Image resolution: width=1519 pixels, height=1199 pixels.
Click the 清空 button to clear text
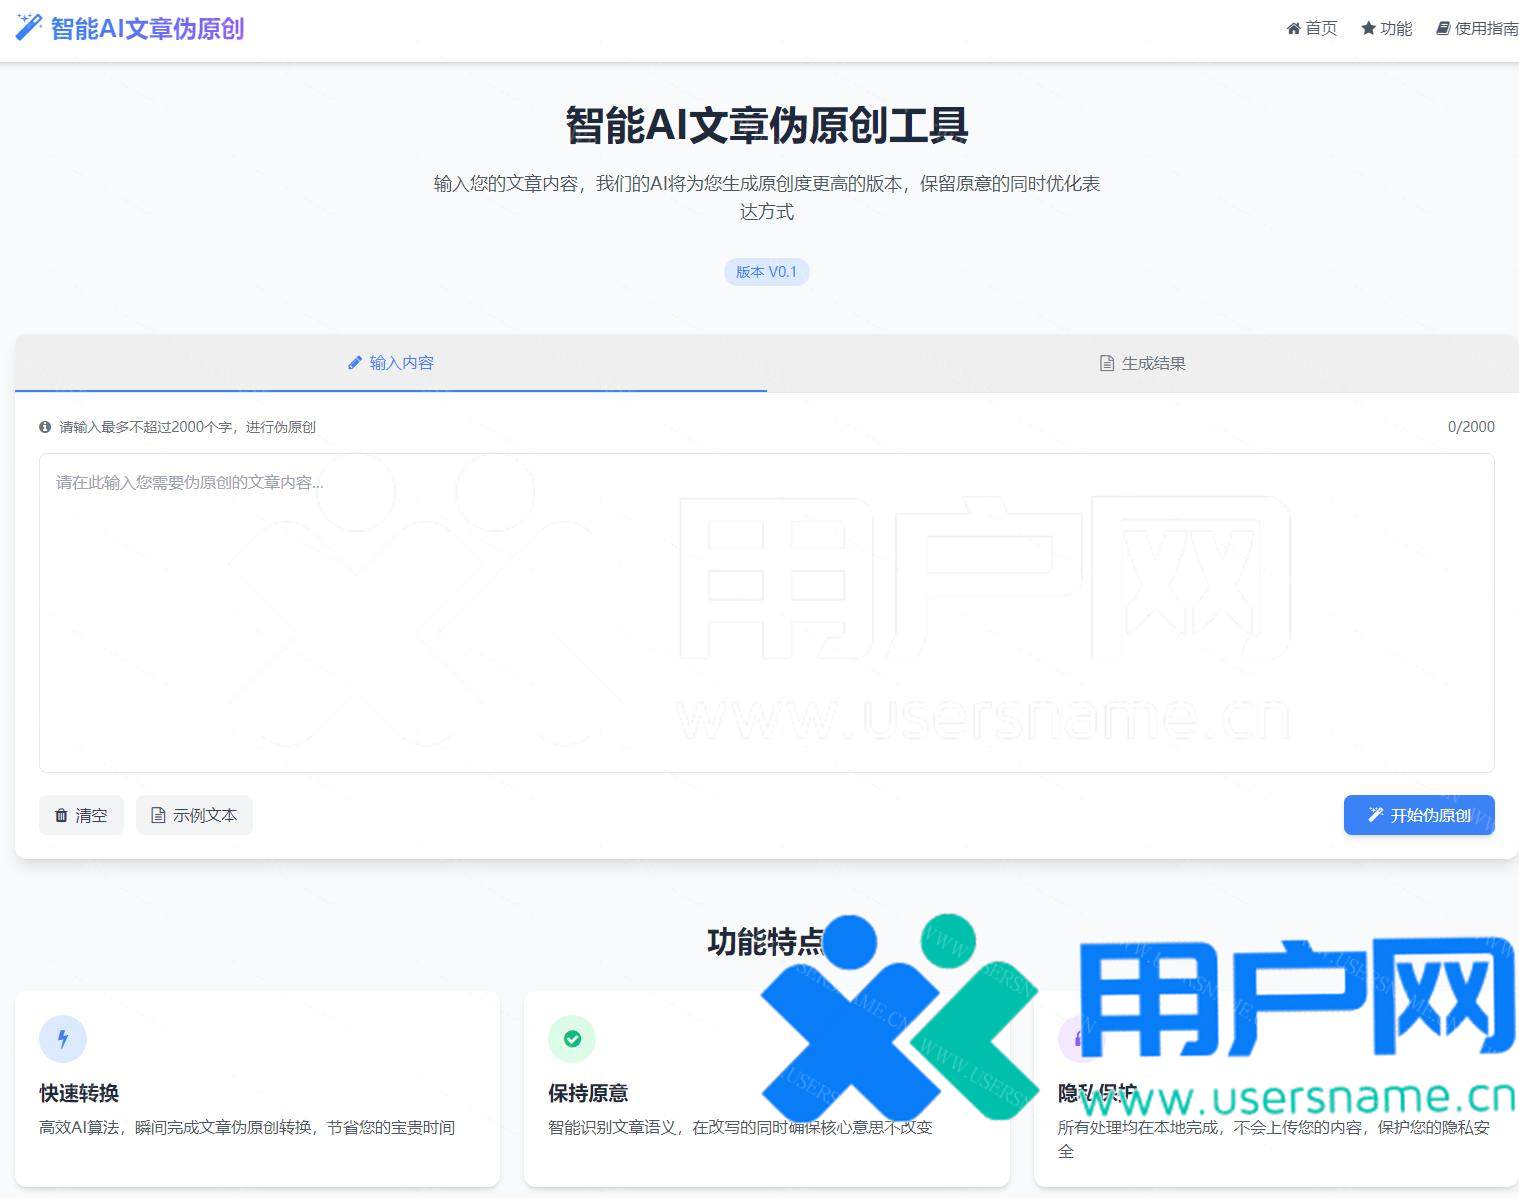click(81, 815)
